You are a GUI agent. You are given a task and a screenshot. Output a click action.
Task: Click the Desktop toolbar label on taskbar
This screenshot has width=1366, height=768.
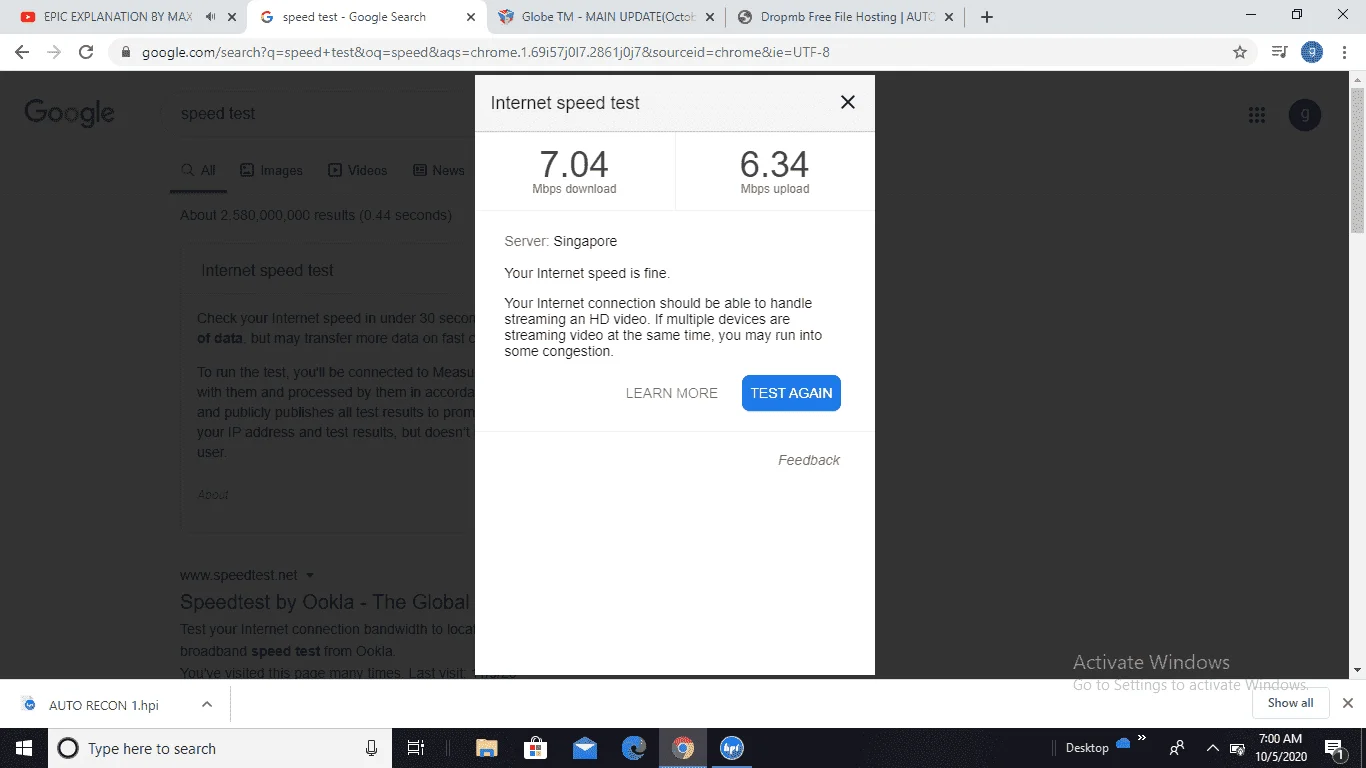pyautogui.click(x=1087, y=748)
